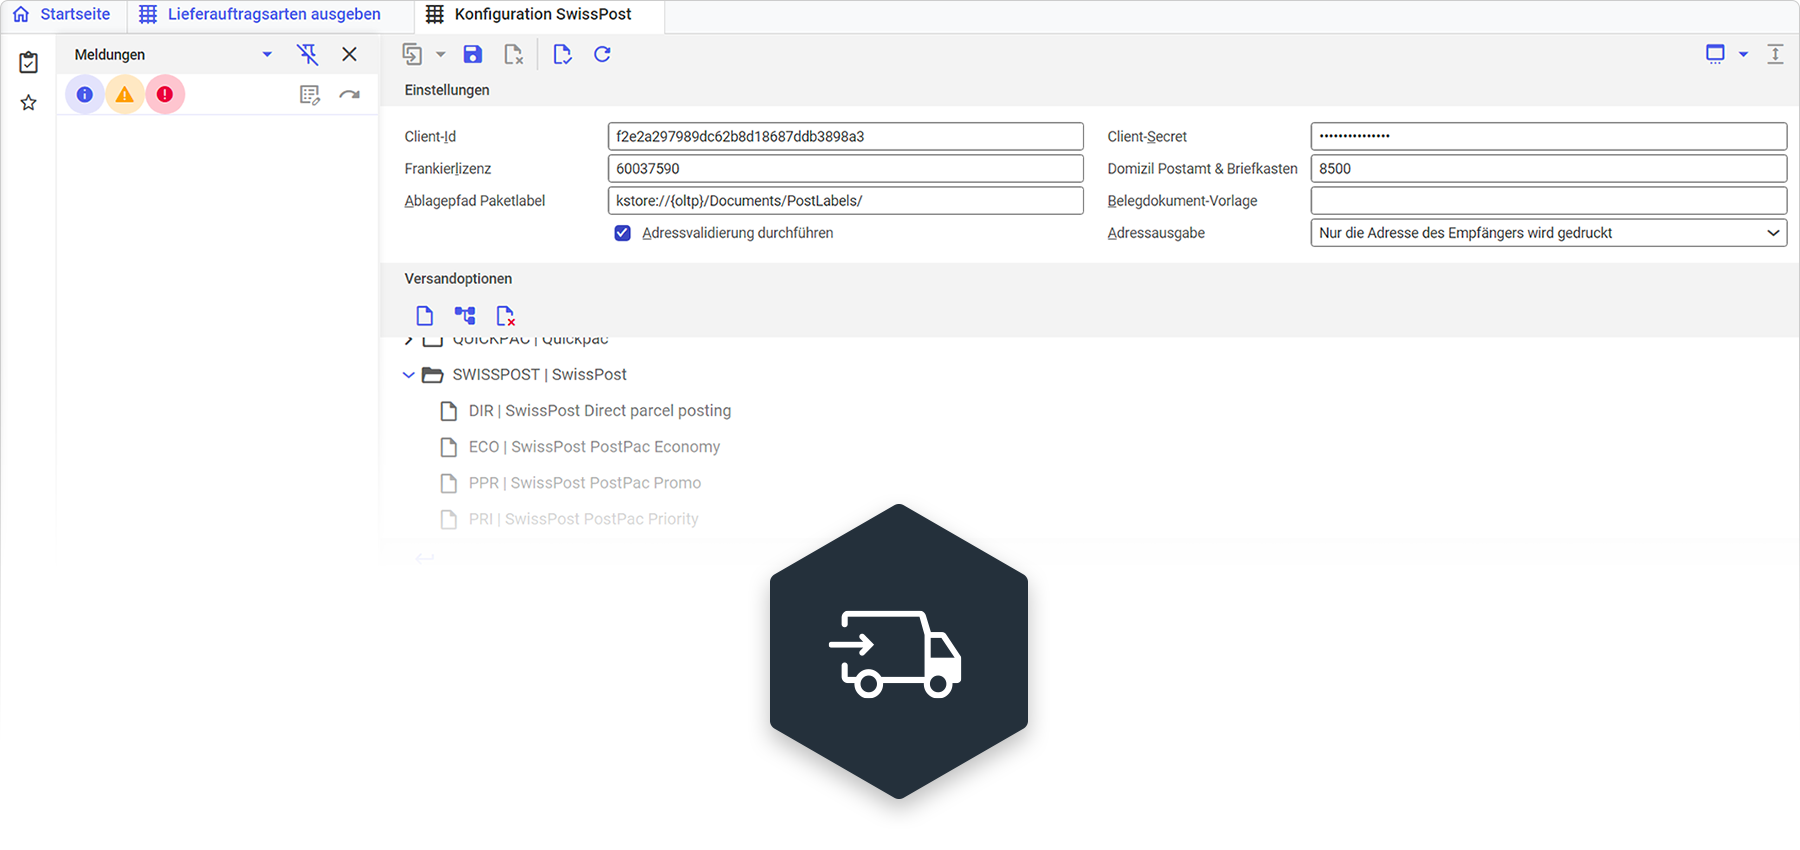Click into the Frankierlizenz input field
1800x850 pixels.
(x=845, y=169)
